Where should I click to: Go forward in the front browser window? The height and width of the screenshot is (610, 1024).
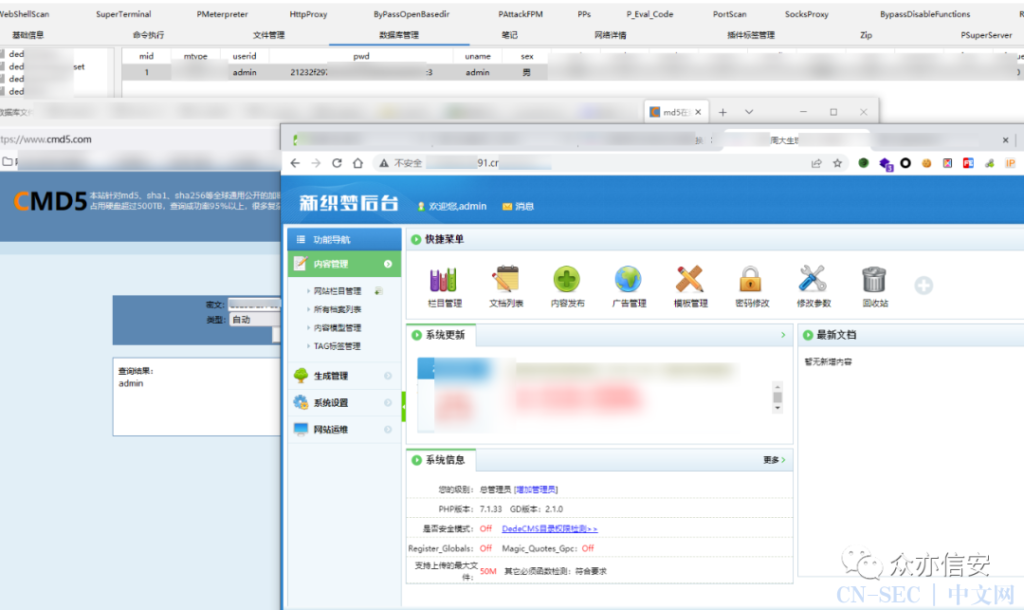316,163
